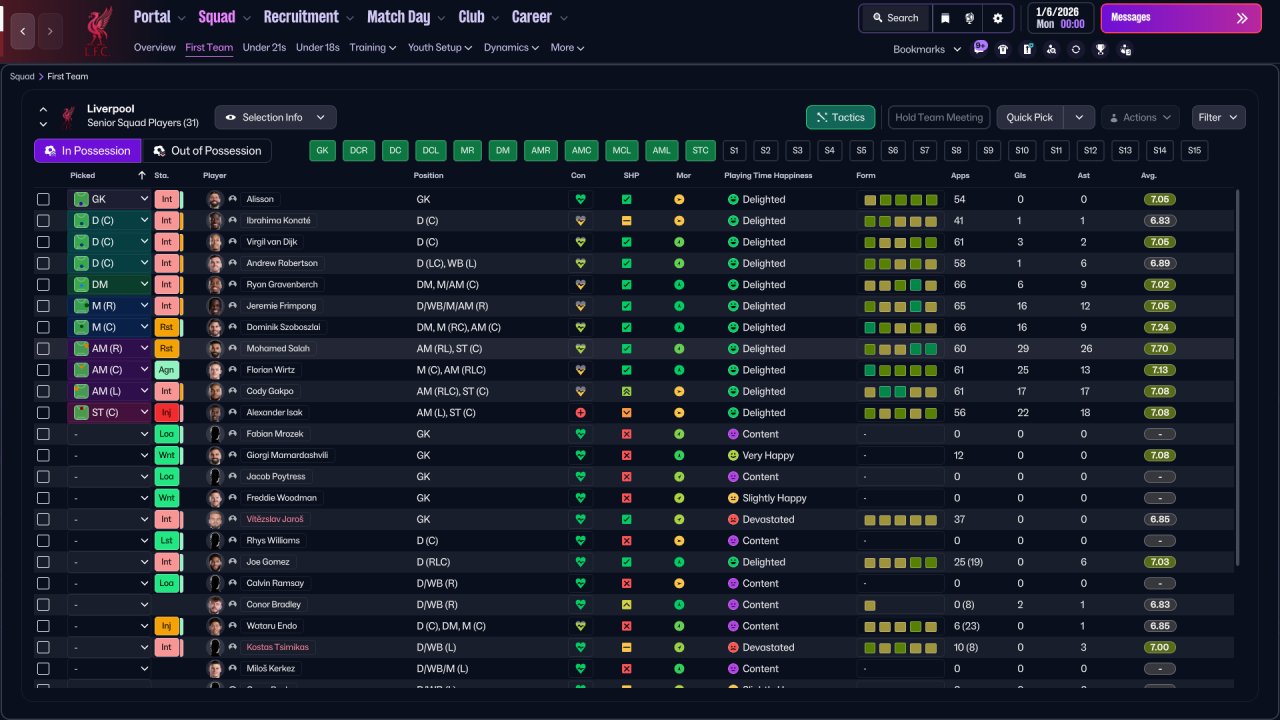
Task: Open the settings gear icon
Action: point(997,18)
